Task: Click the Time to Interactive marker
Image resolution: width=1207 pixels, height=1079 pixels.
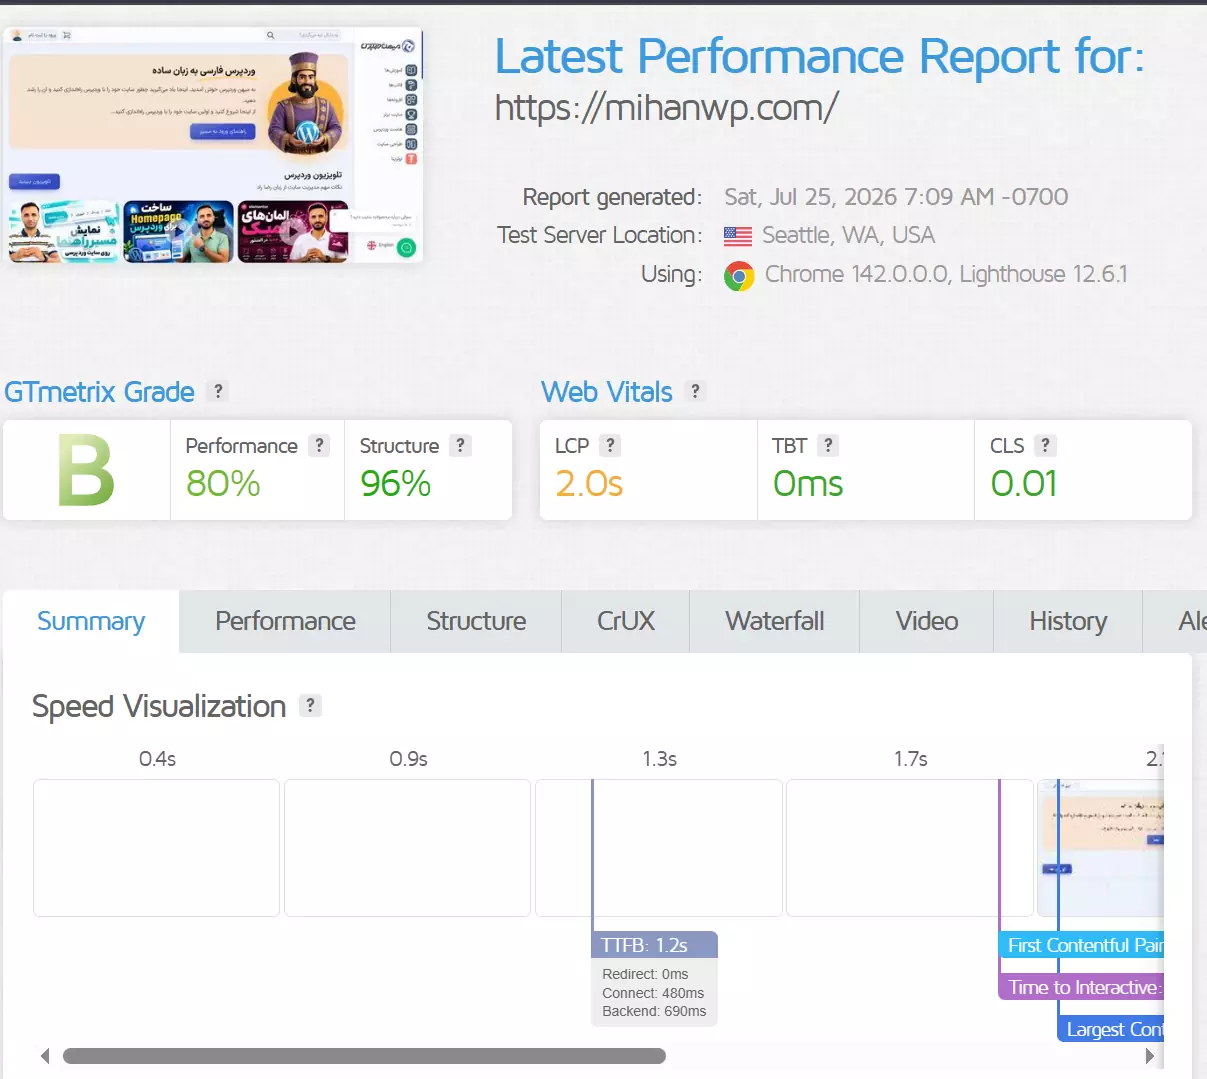Action: pyautogui.click(x=1081, y=987)
